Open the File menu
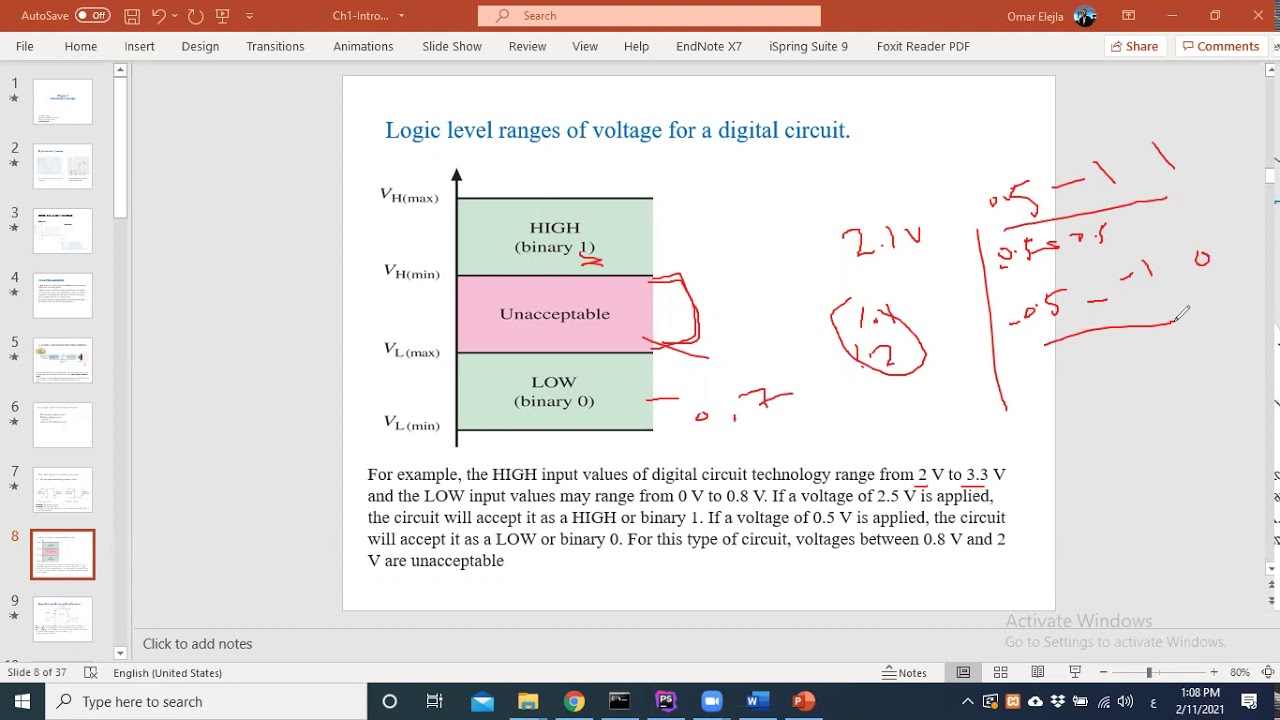 tap(24, 46)
